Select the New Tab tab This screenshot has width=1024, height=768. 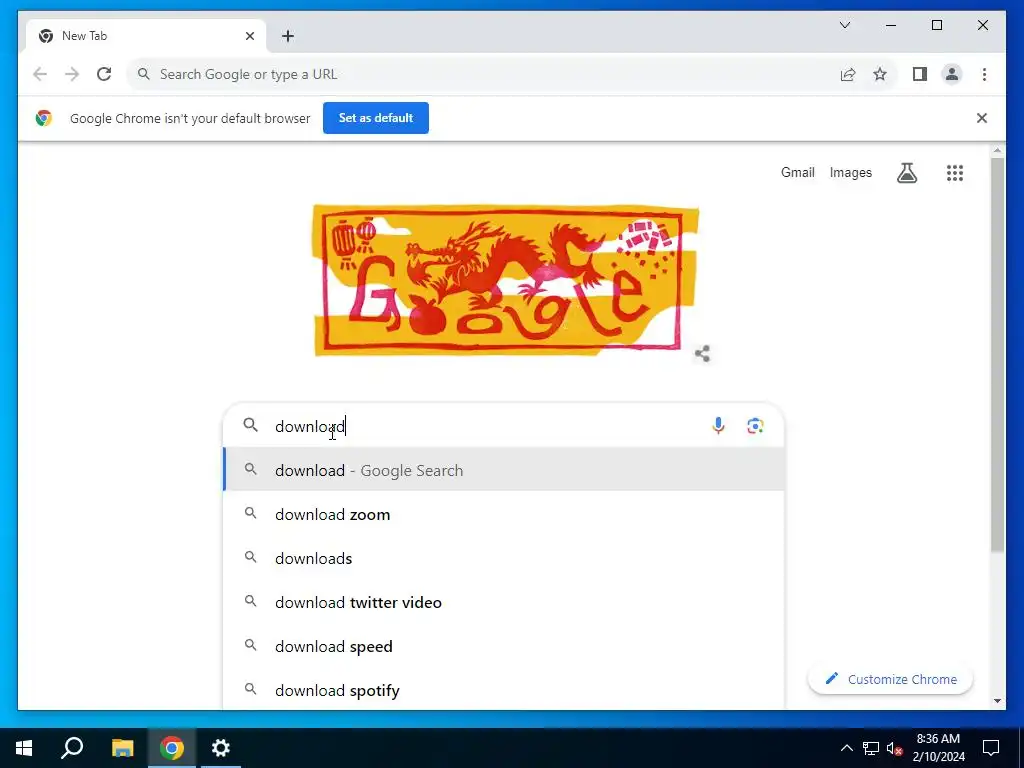146,36
